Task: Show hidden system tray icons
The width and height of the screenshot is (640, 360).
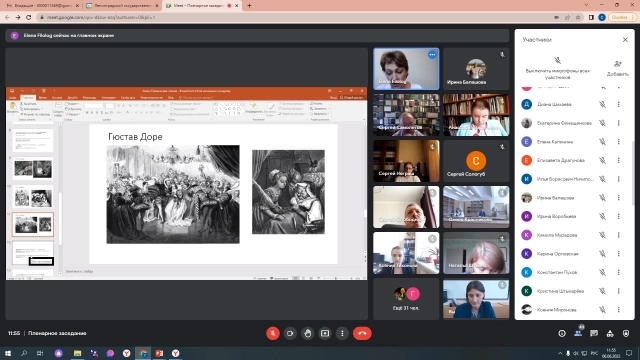Action: pos(560,353)
